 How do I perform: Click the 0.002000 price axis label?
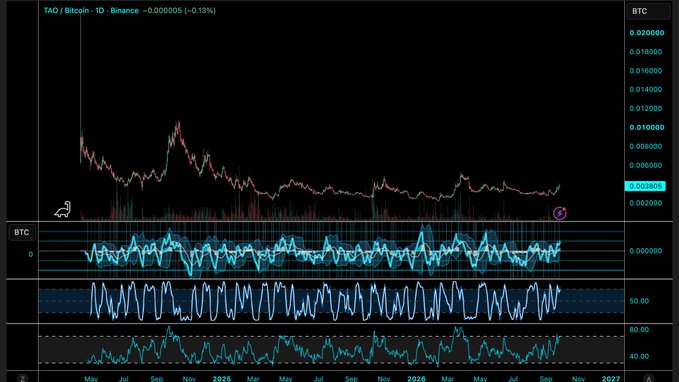point(646,203)
